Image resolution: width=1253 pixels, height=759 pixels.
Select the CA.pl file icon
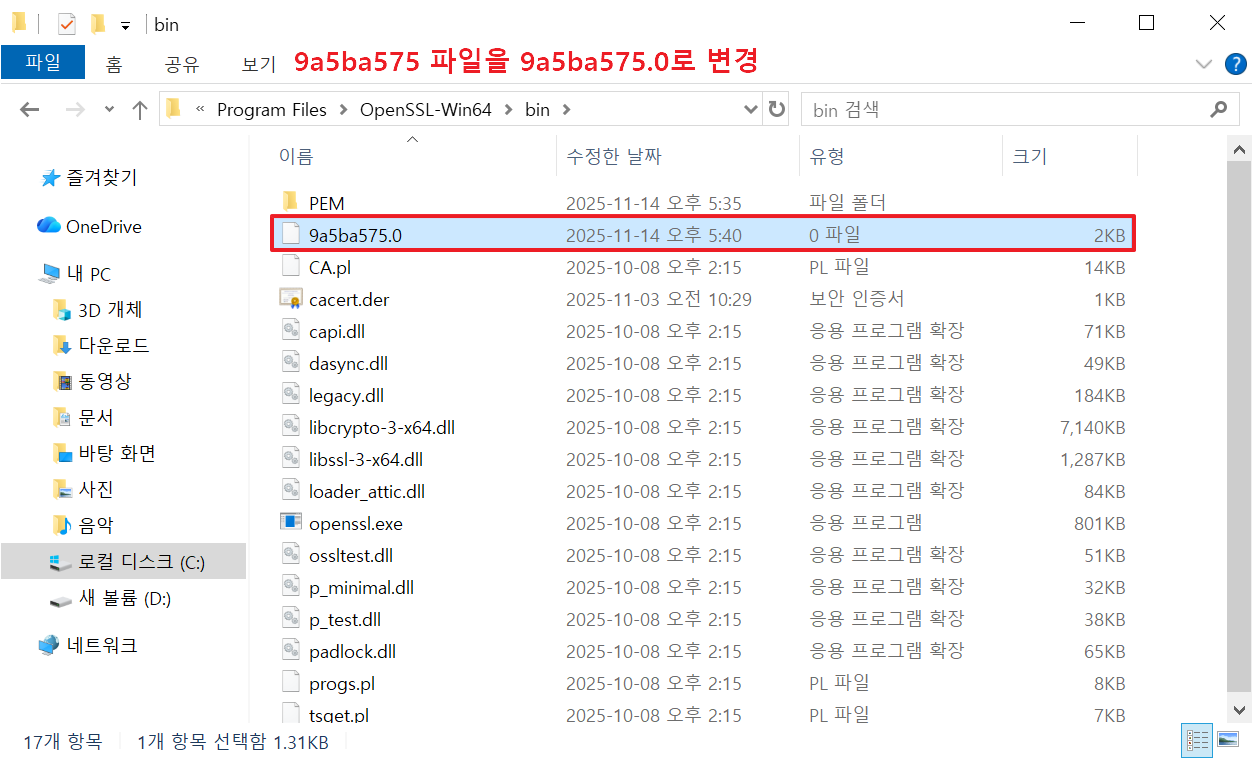click(x=291, y=267)
